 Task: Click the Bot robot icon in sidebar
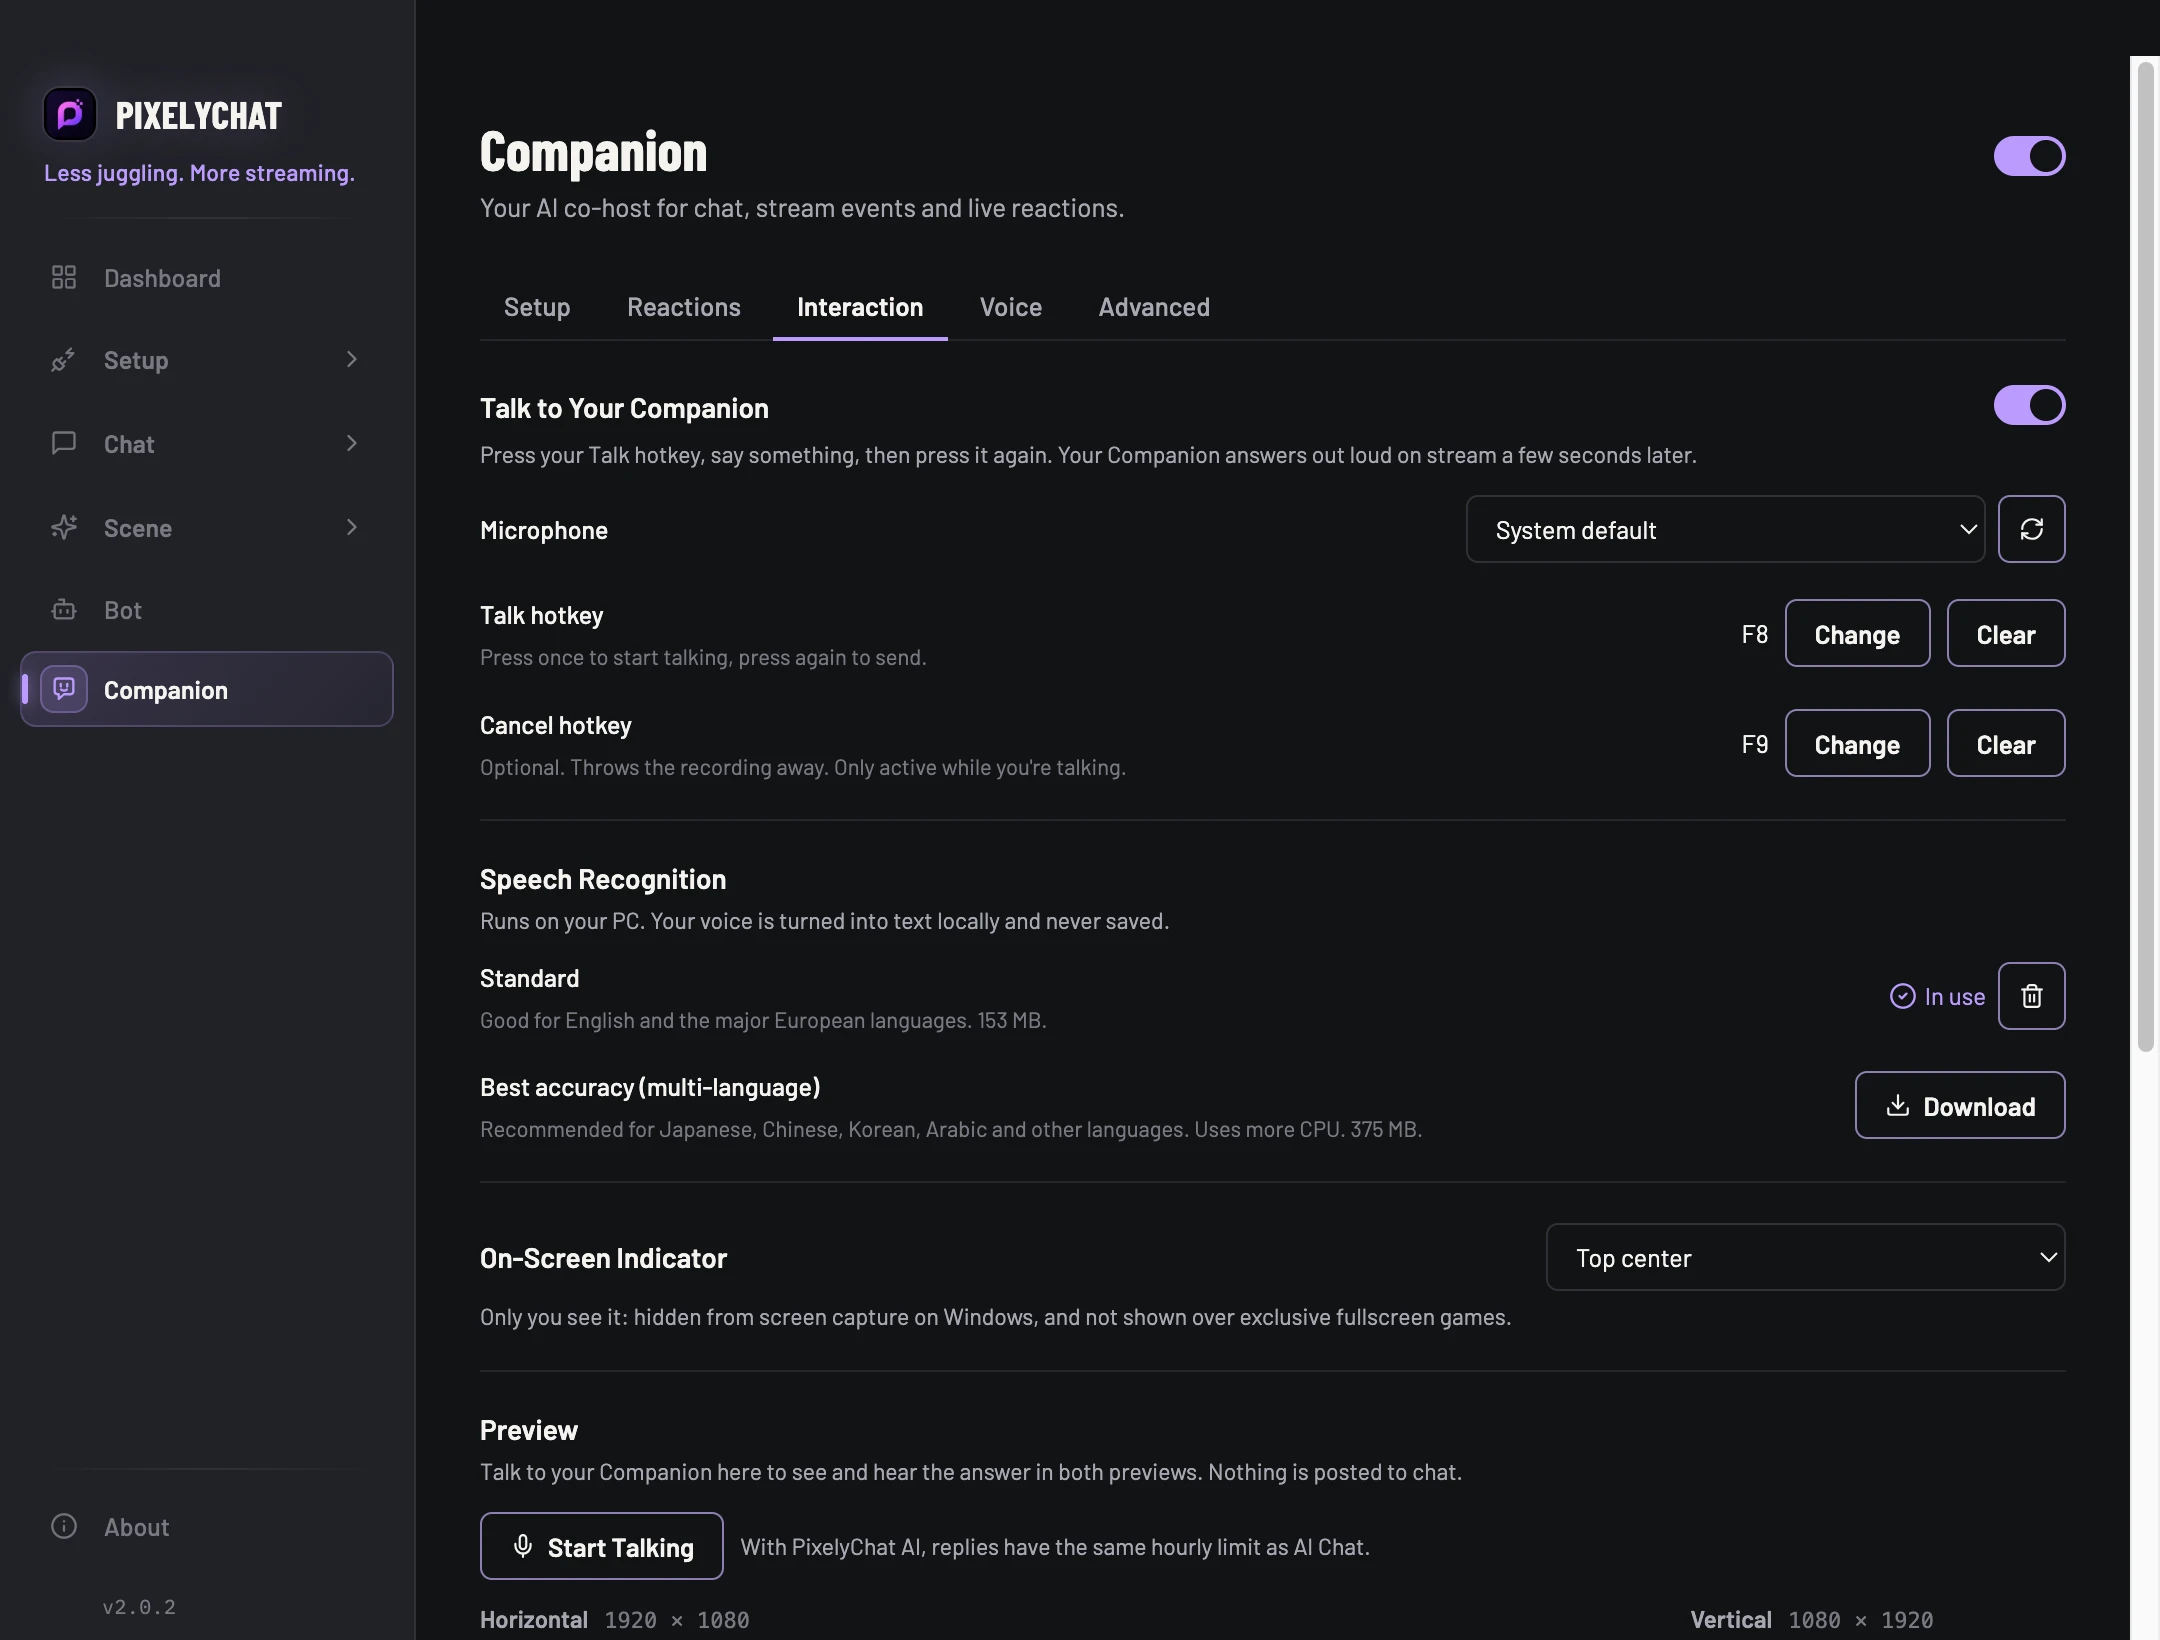pyautogui.click(x=64, y=609)
